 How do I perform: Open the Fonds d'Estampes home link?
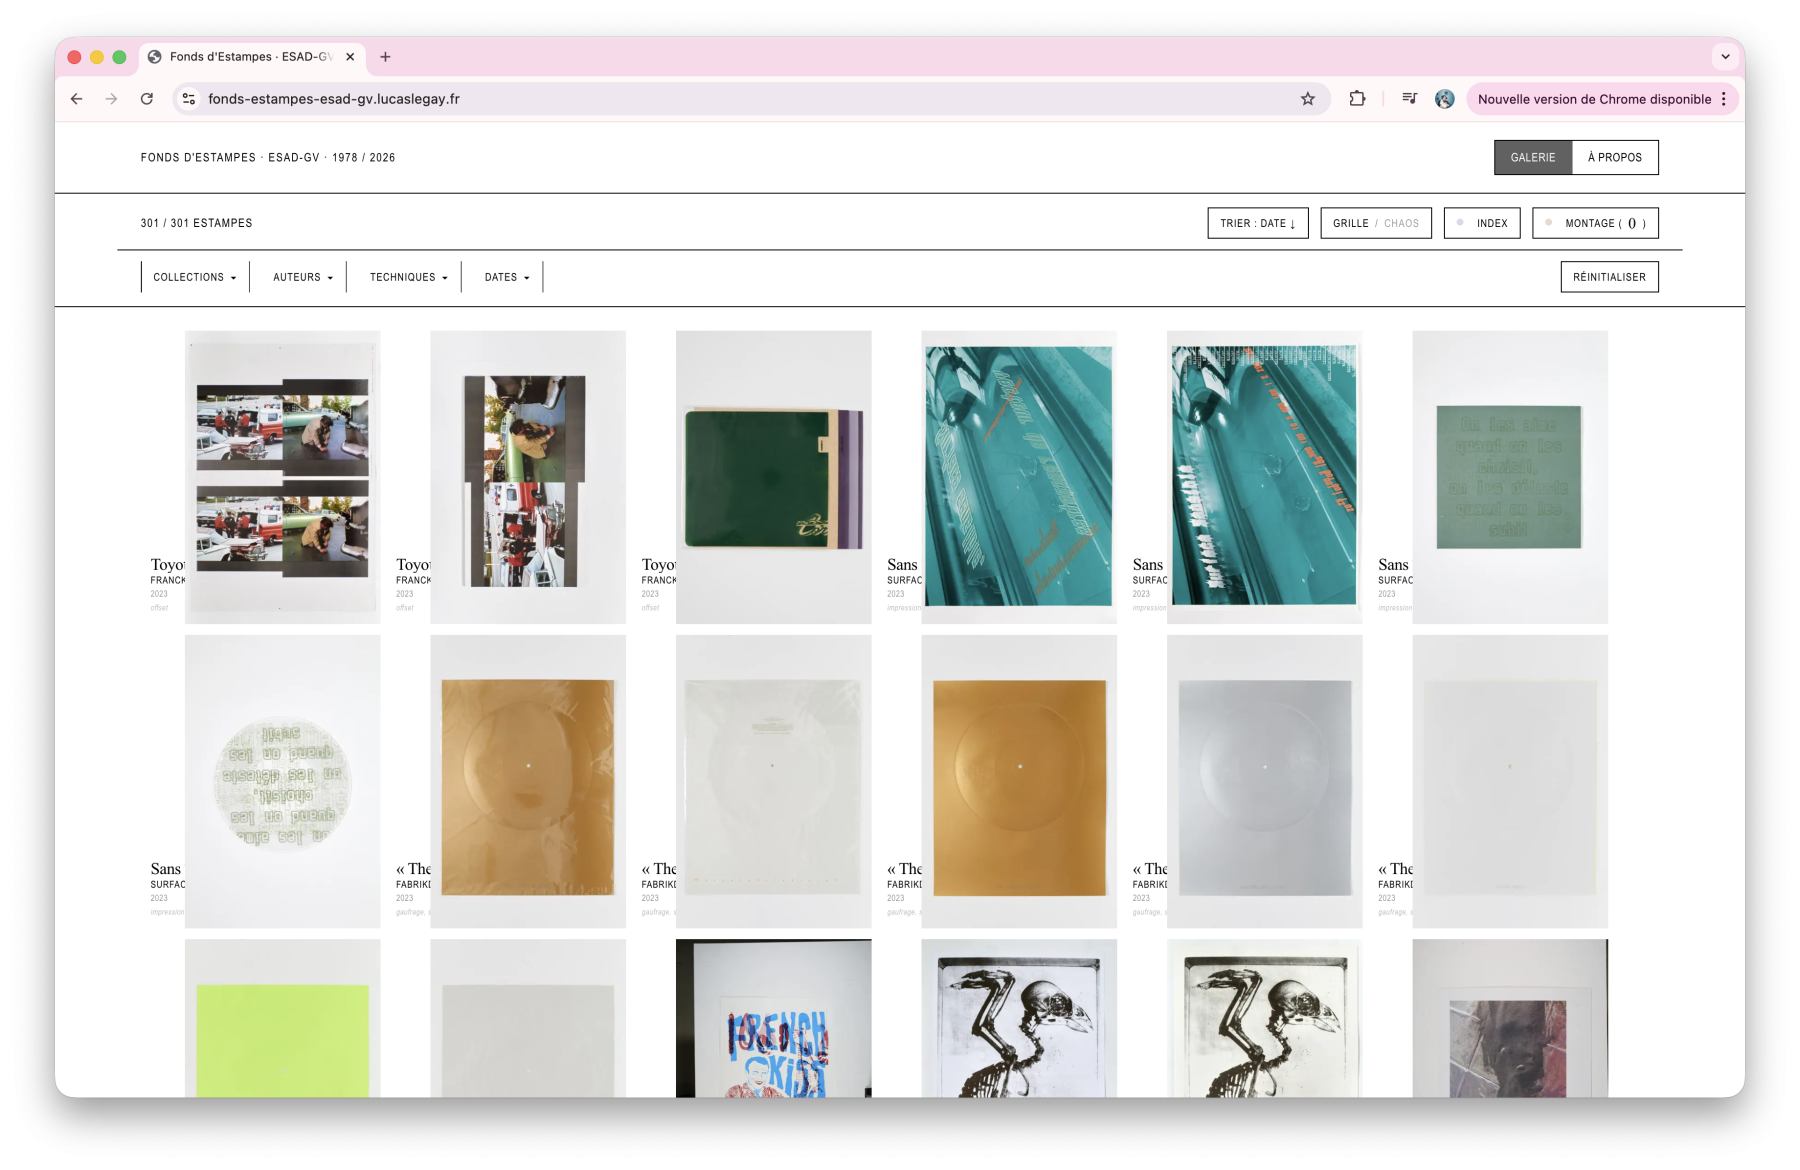(268, 158)
